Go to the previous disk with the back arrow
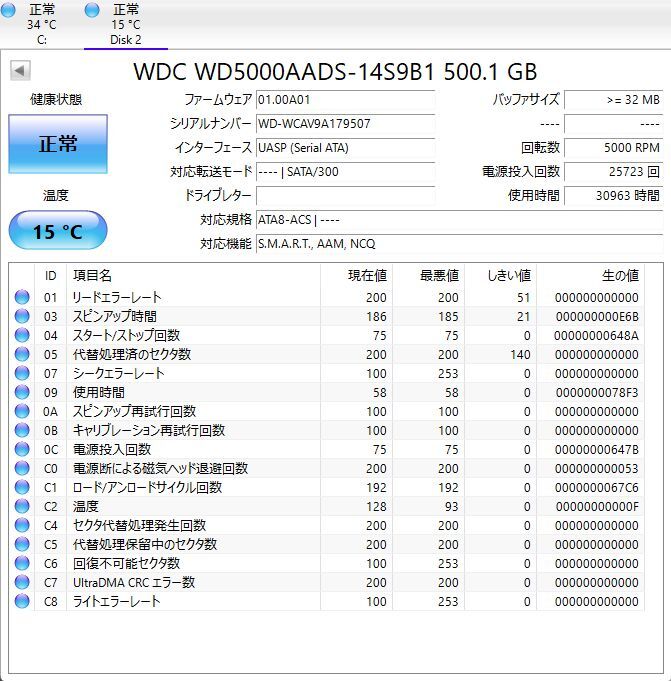 pyautogui.click(x=20, y=70)
